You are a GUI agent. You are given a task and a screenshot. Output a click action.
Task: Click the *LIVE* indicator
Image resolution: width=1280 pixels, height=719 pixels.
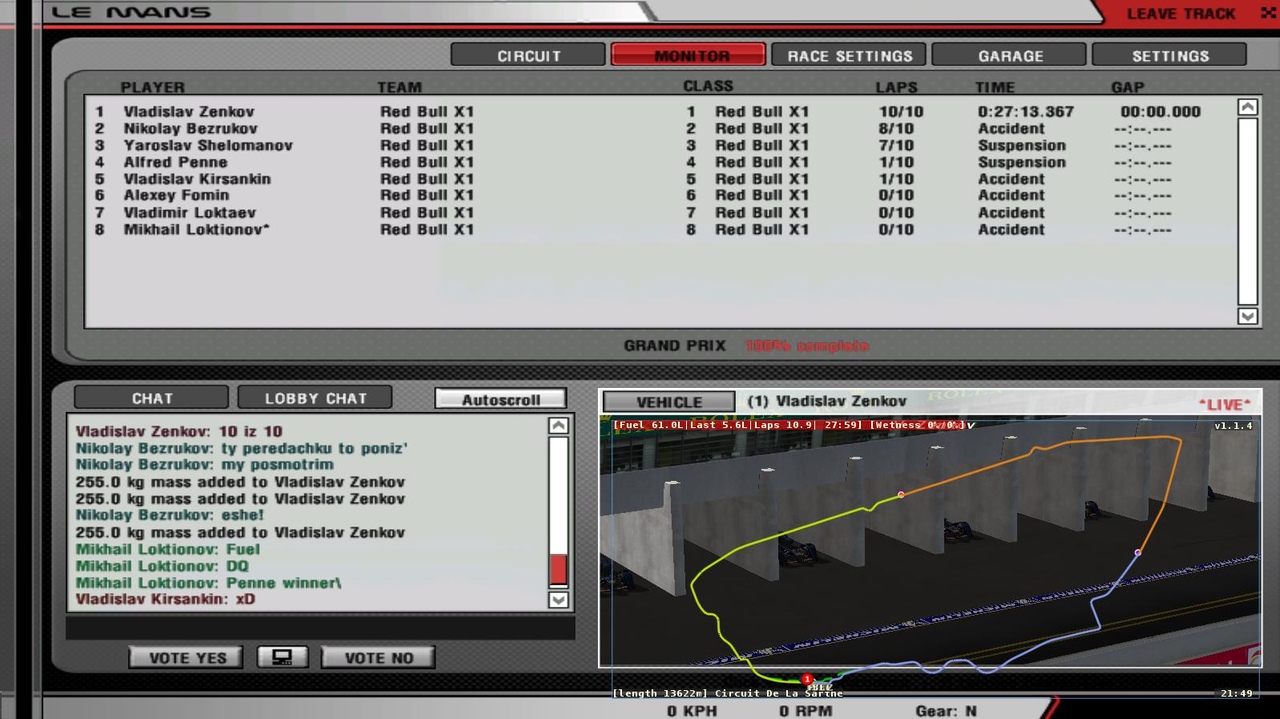1224,404
